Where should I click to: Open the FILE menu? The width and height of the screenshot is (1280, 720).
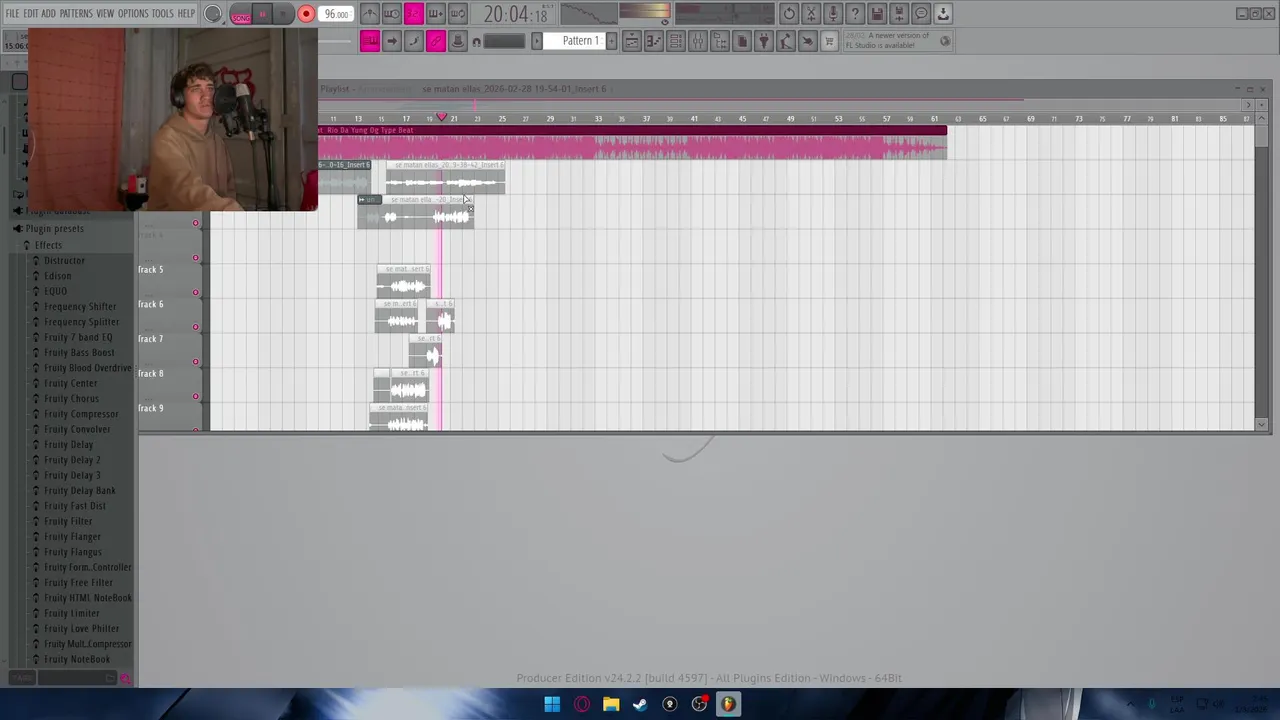tap(12, 14)
